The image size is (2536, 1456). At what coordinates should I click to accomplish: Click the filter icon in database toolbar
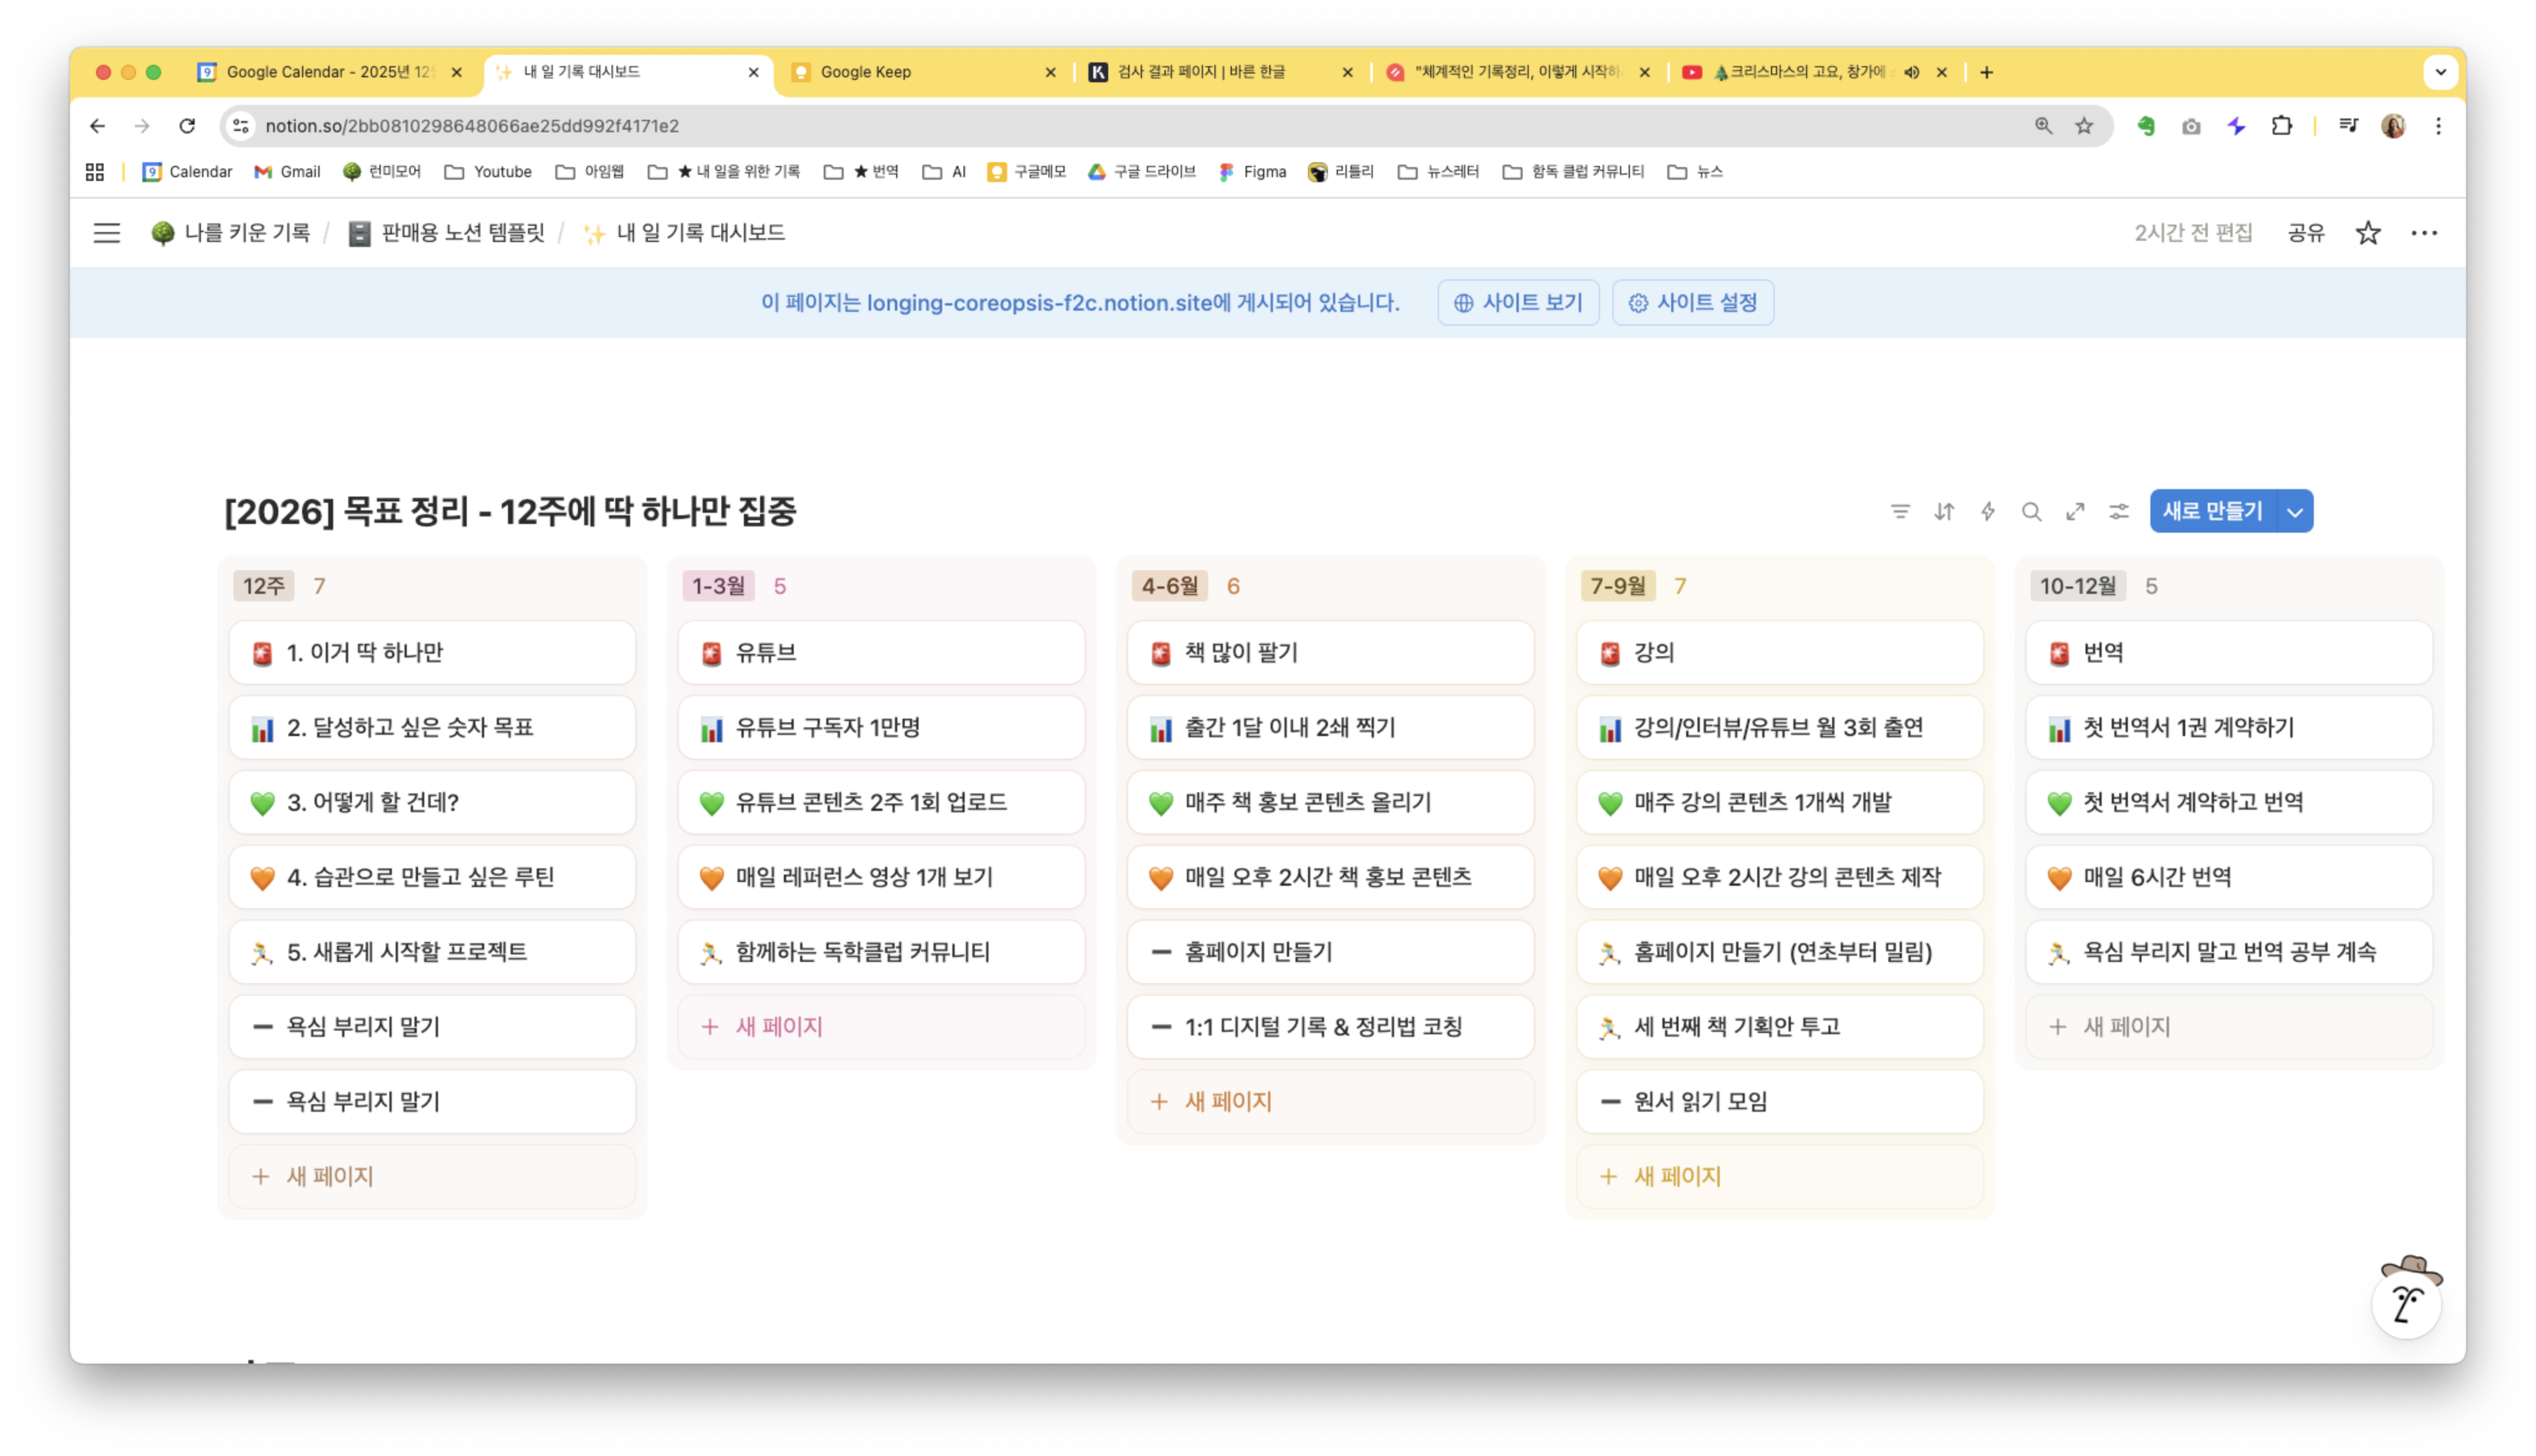pos(1900,511)
